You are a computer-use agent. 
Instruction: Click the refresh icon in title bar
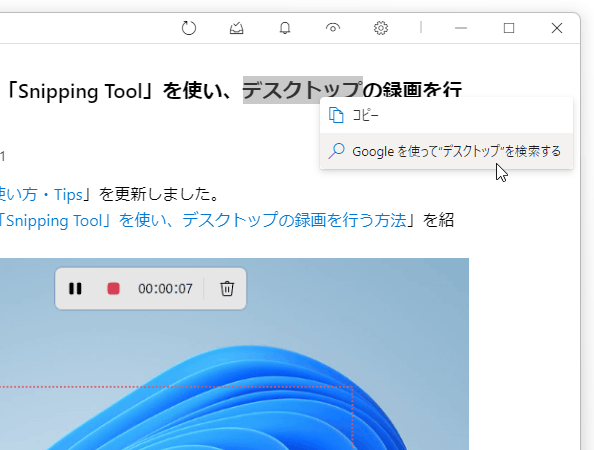point(189,28)
